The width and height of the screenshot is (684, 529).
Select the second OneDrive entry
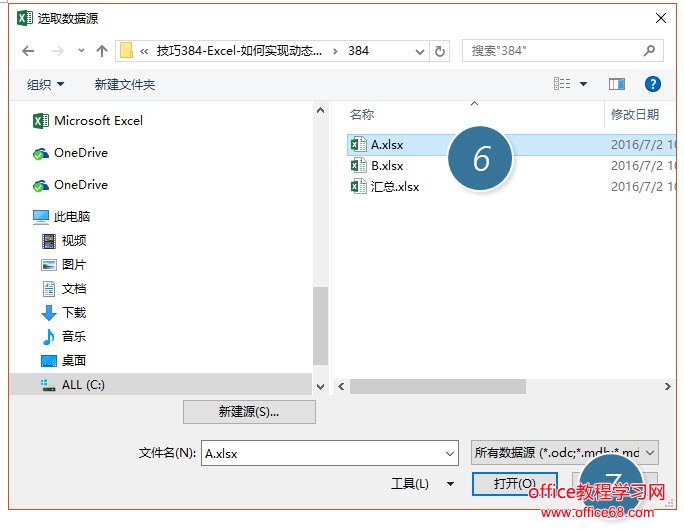click(x=70, y=185)
